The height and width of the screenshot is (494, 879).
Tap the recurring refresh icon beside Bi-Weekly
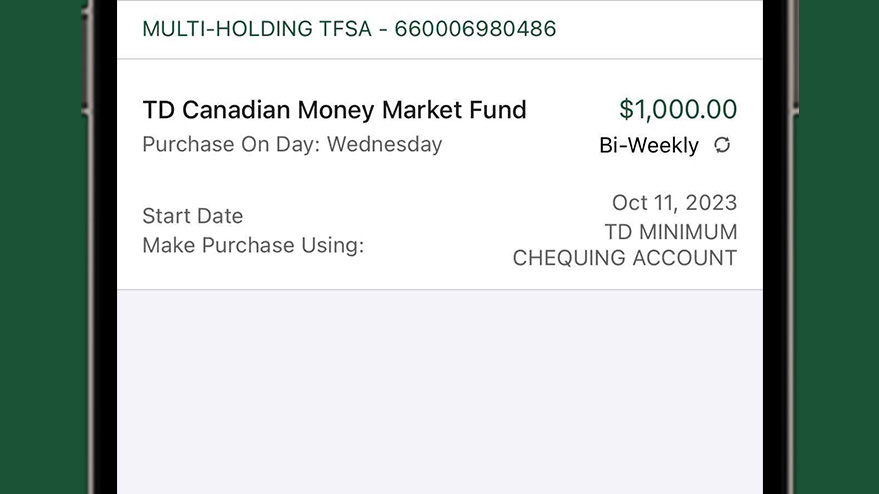[722, 145]
